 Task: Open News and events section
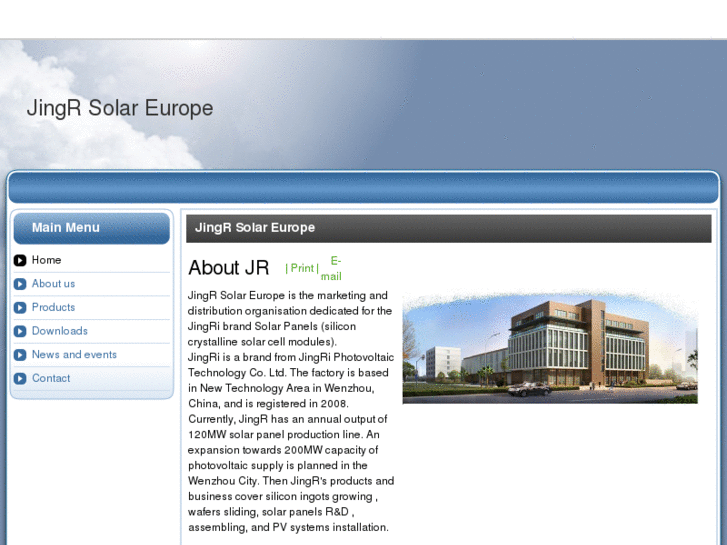(74, 355)
